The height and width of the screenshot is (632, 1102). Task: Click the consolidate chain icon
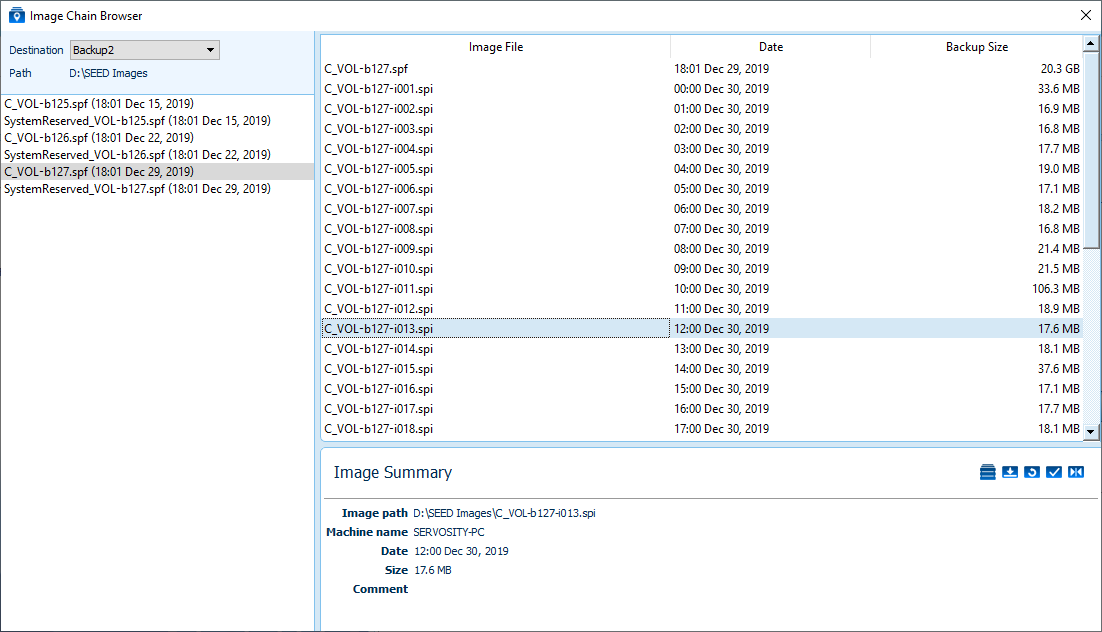[x=1075, y=471]
